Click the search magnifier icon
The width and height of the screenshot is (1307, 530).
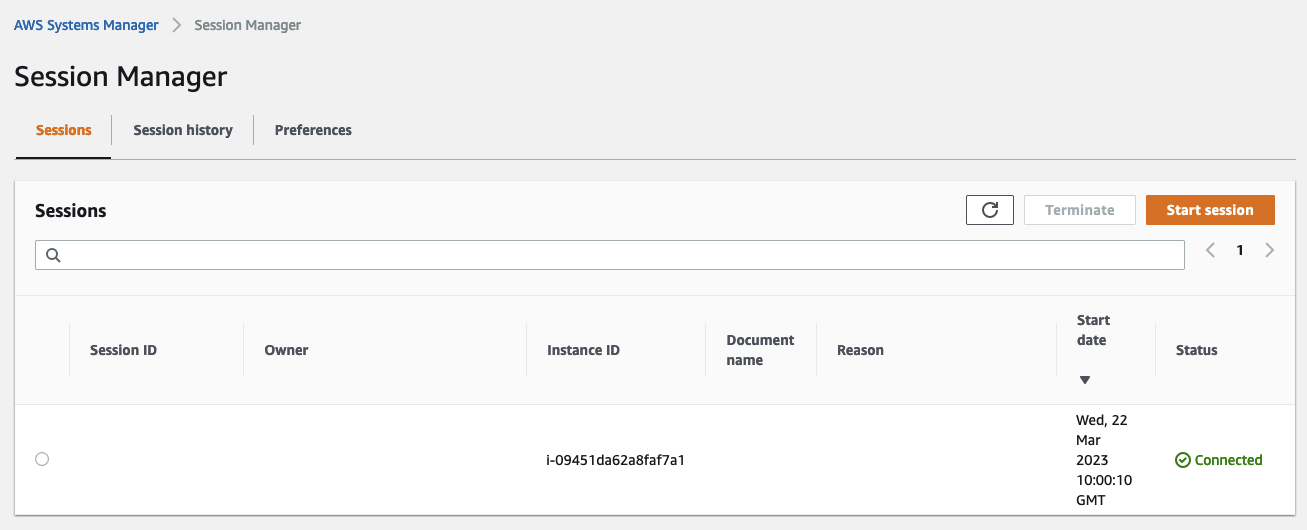54,255
